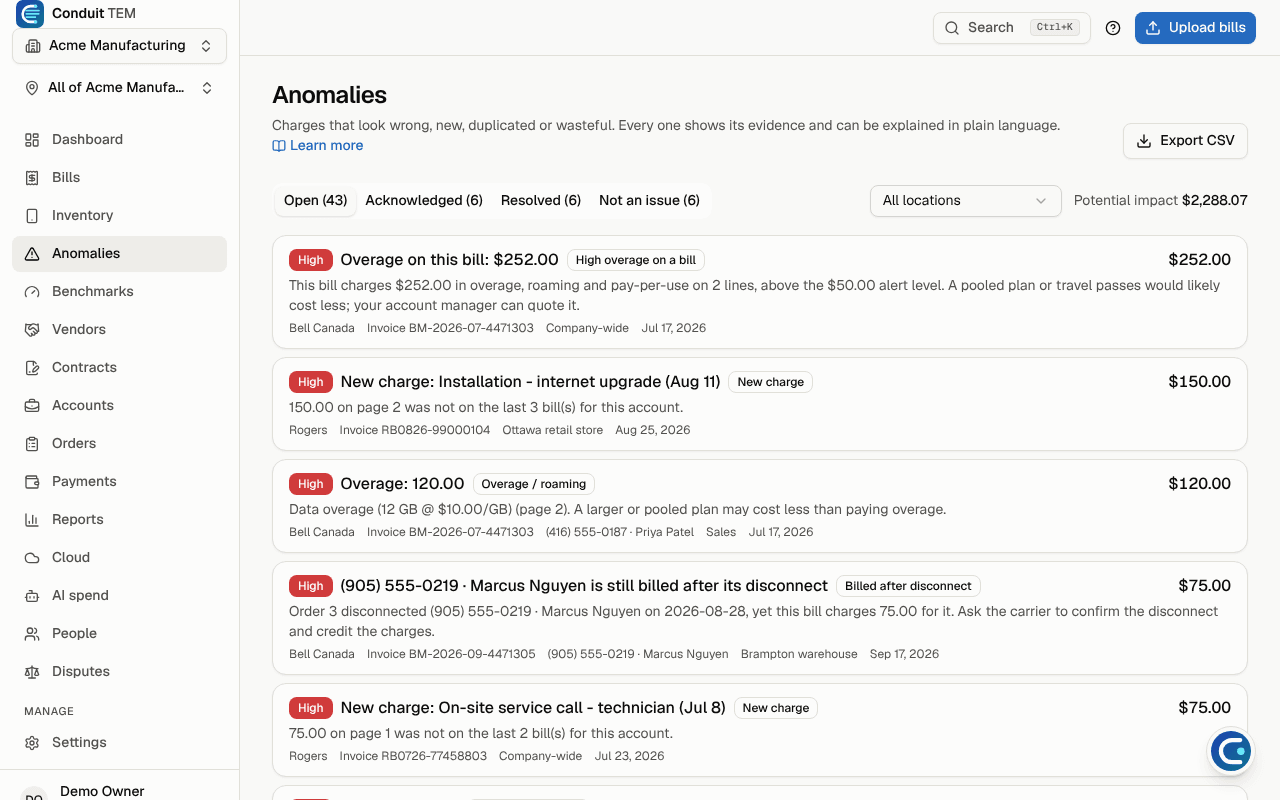The image size is (1280, 800).
Task: Expand the All of Acme Manufacturing location selector
Action: 120,88
